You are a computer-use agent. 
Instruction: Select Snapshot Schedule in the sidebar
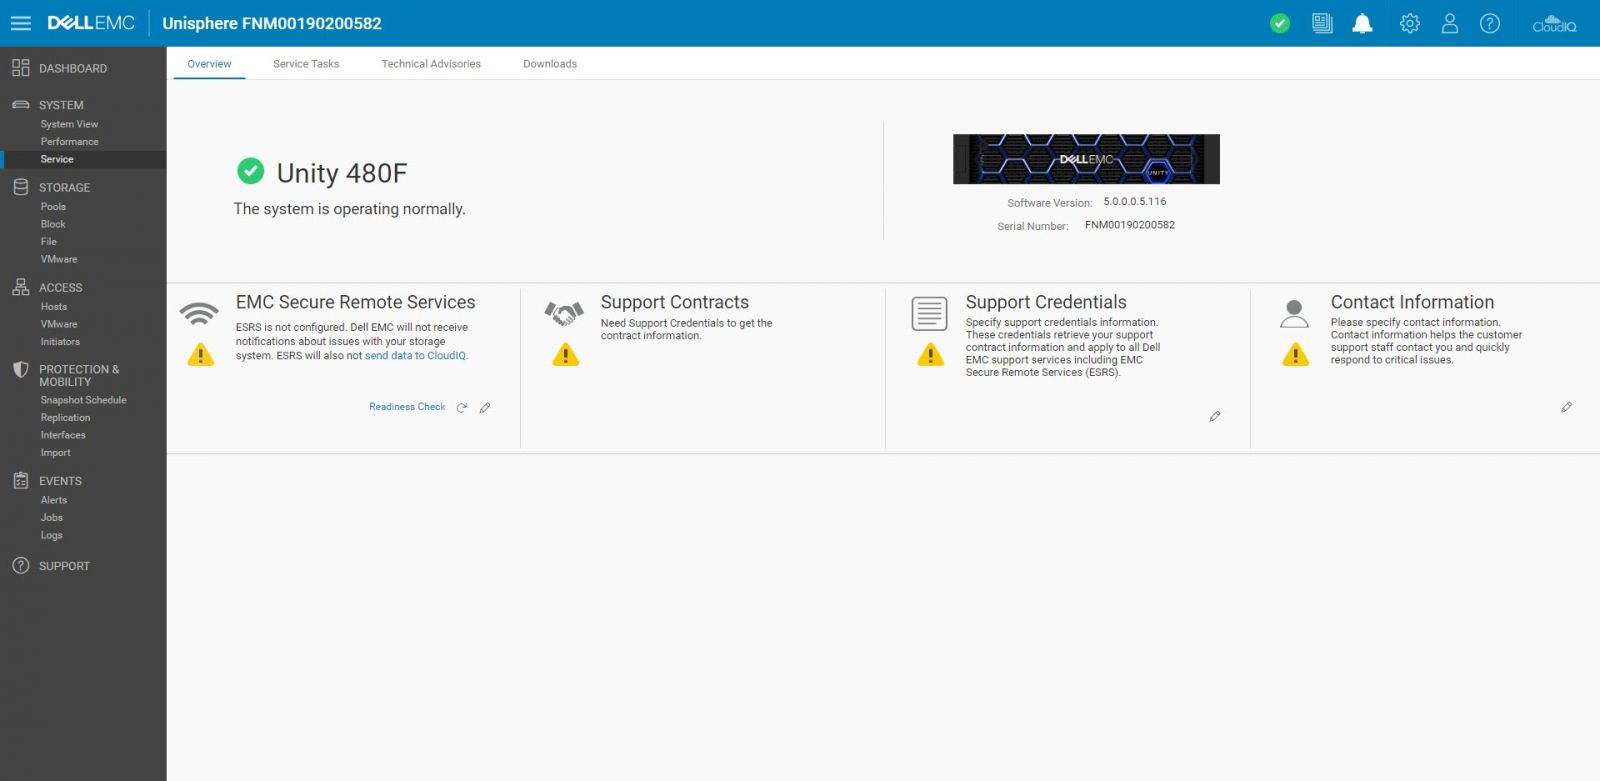[x=83, y=400]
